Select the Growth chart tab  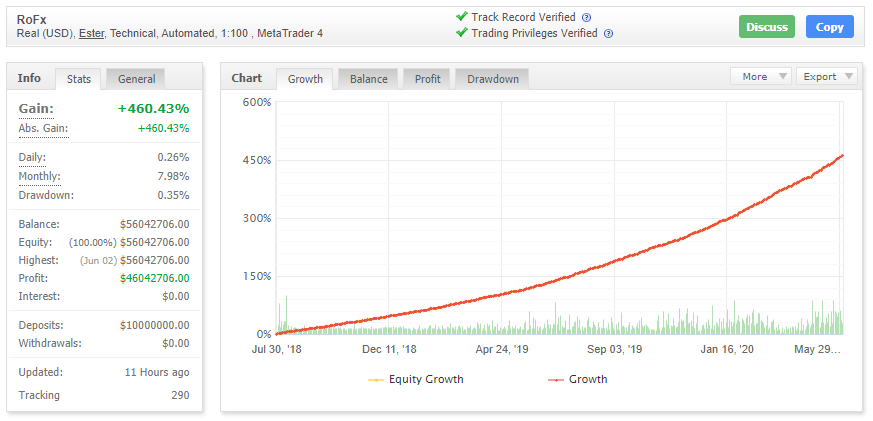click(305, 79)
